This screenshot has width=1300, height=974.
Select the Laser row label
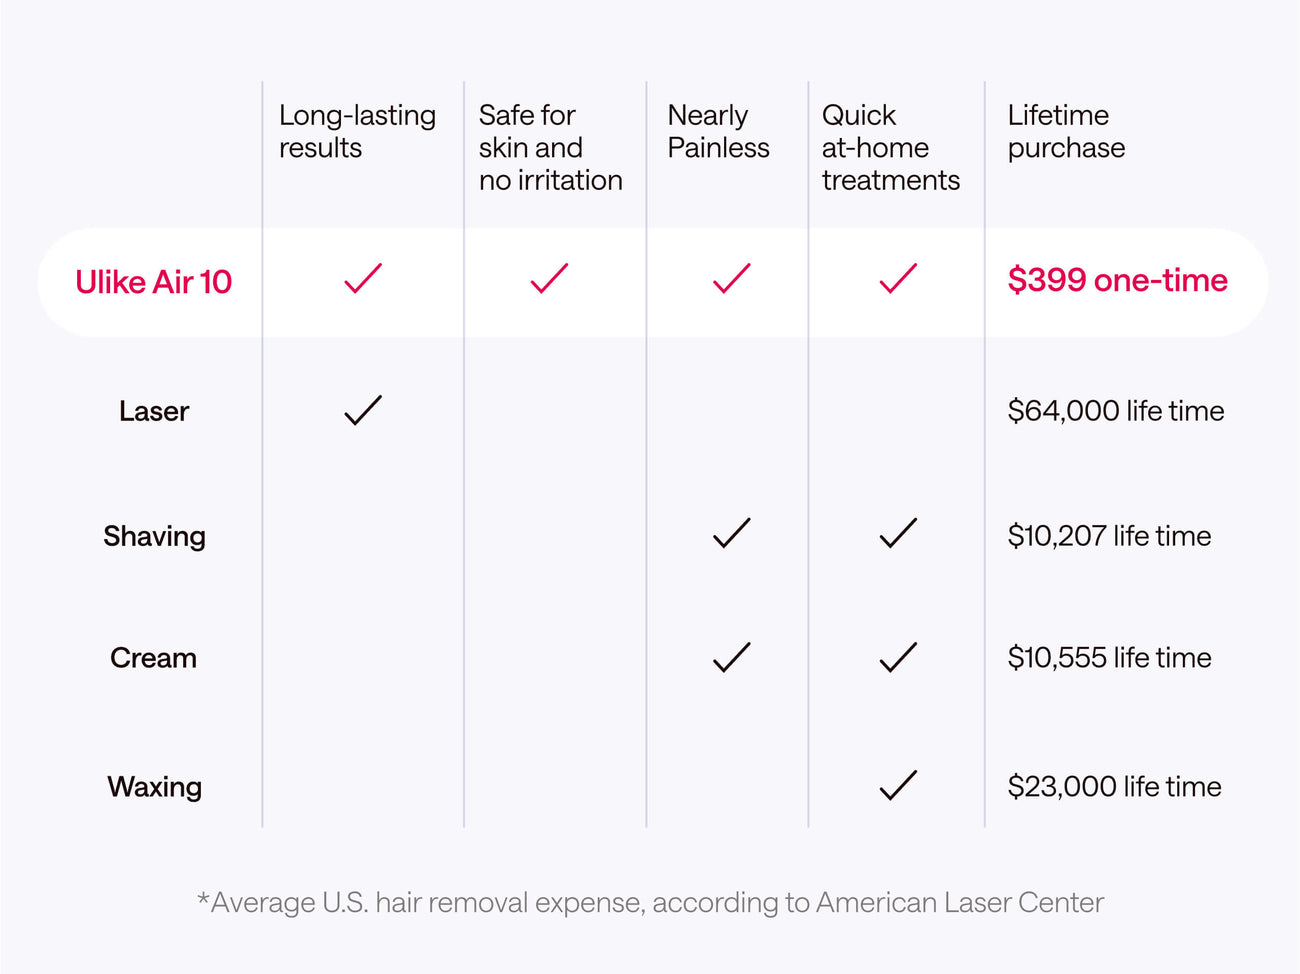click(154, 411)
